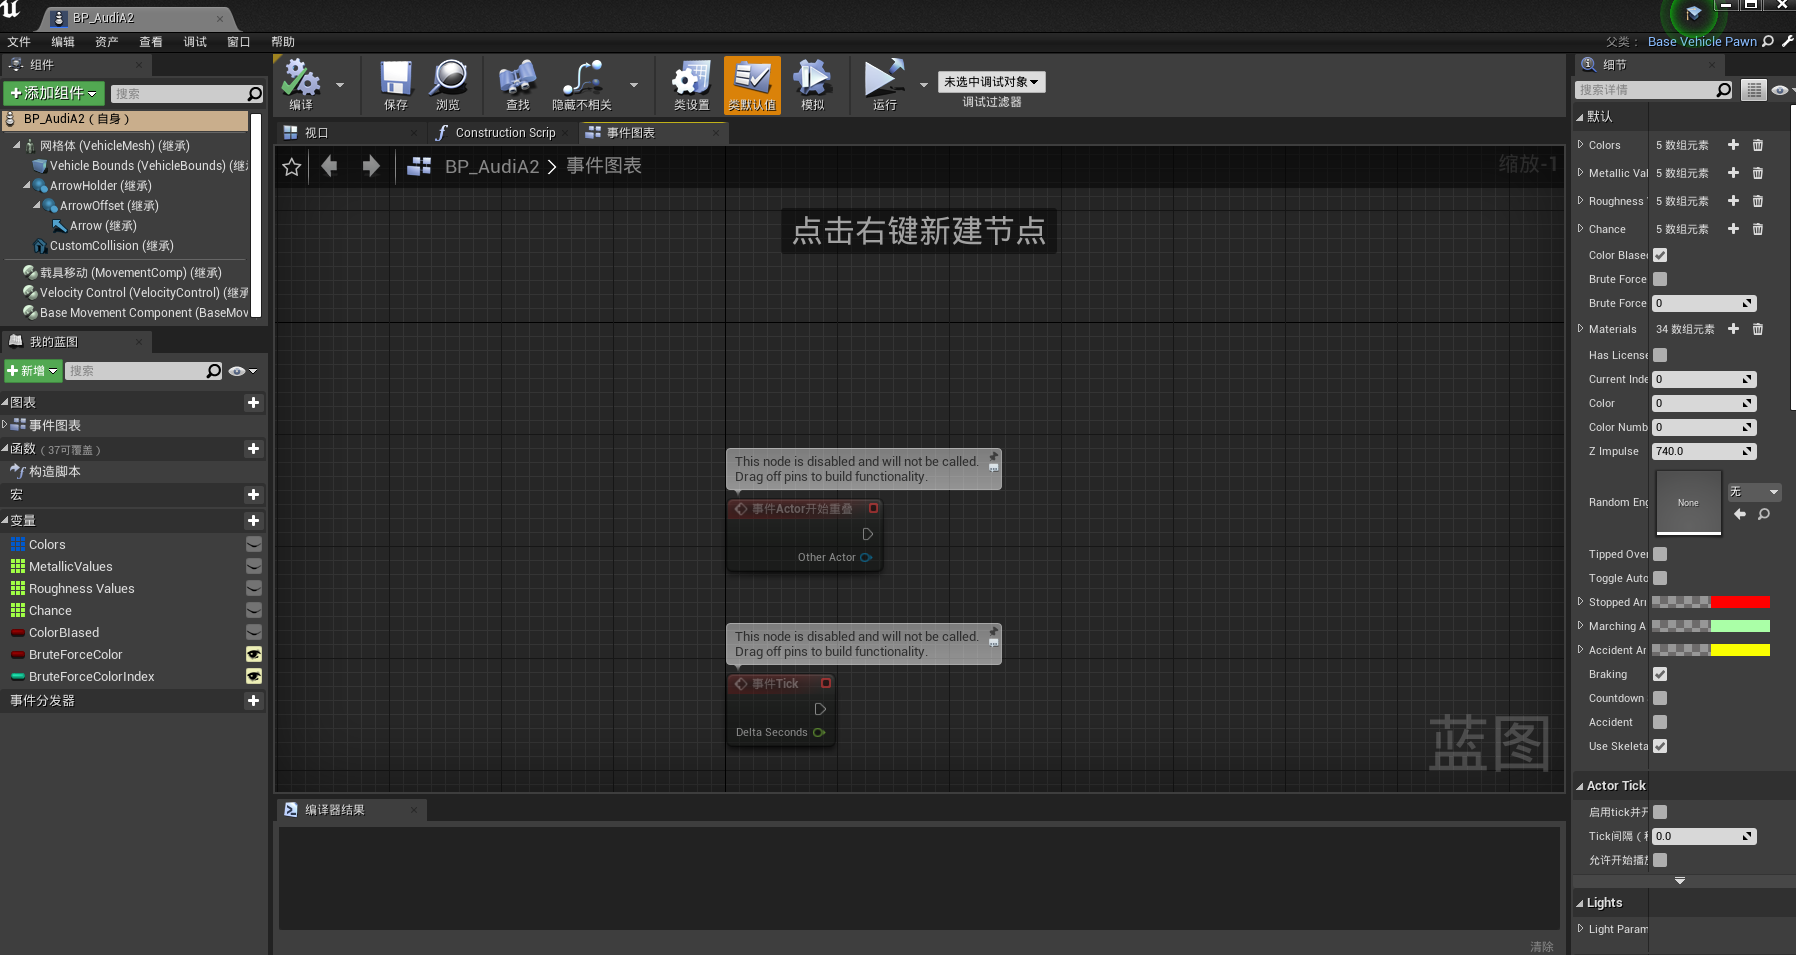Click the Find (查找) binoculars icon
The width and height of the screenshot is (1796, 955).
point(517,80)
